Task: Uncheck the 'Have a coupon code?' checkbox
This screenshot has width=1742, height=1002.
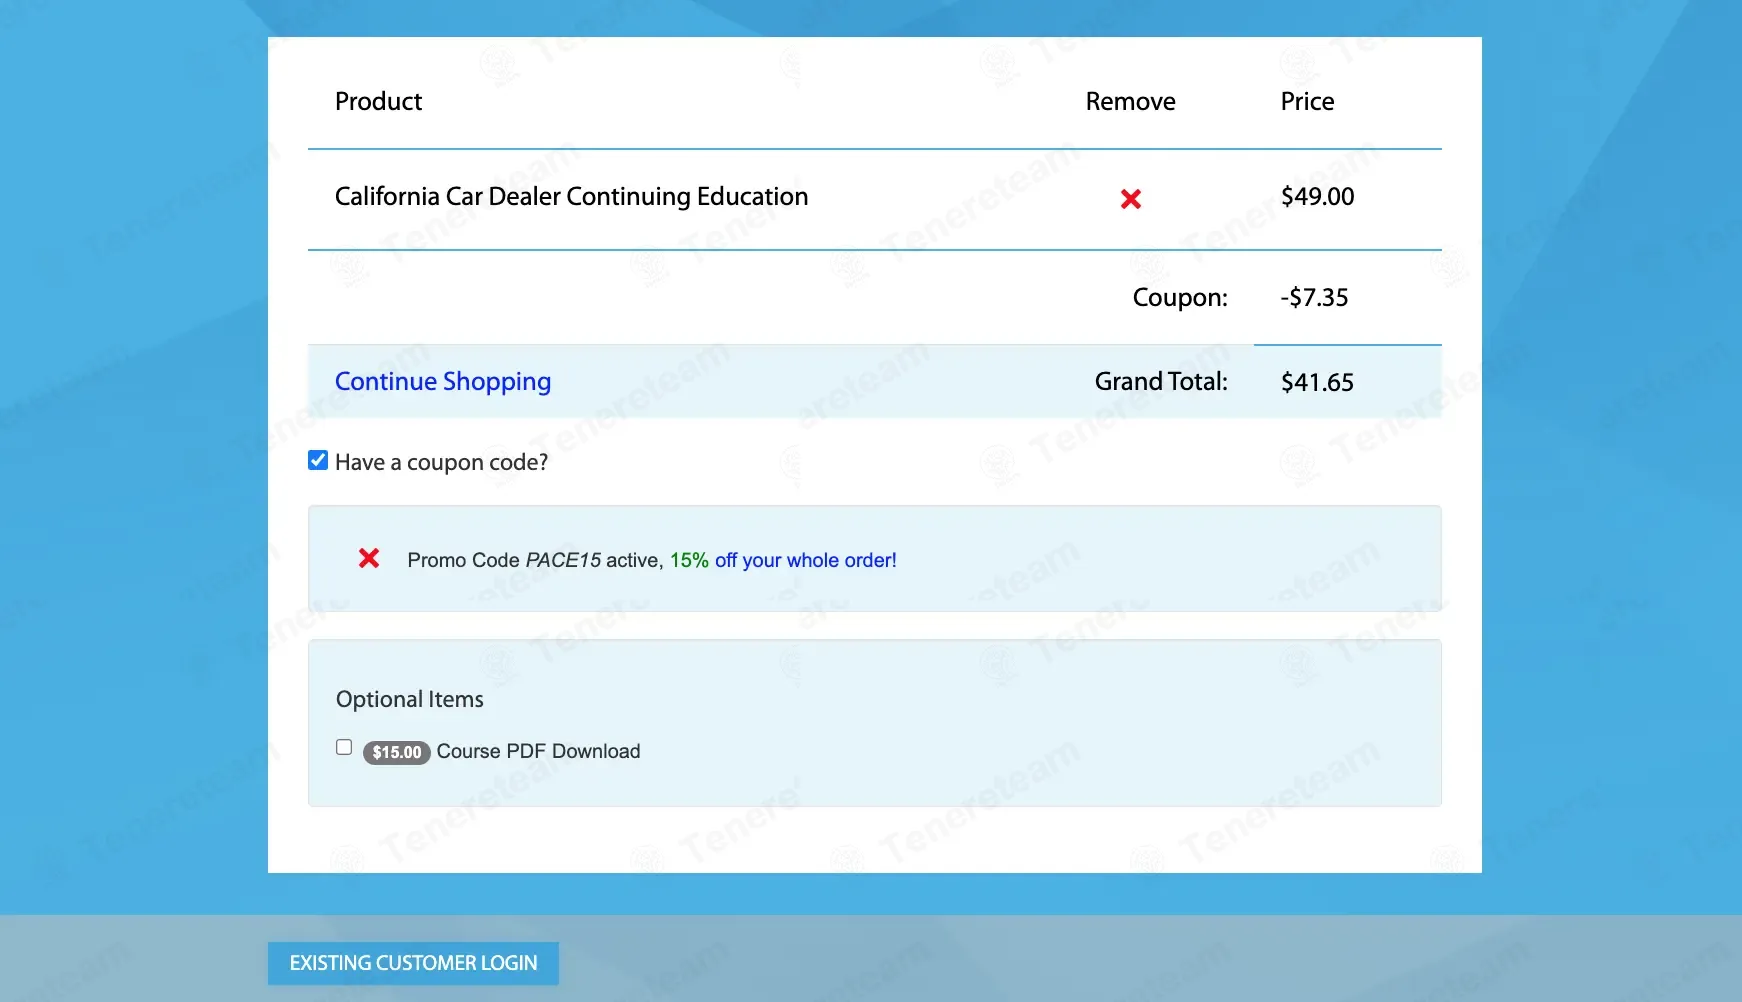Action: click(318, 460)
